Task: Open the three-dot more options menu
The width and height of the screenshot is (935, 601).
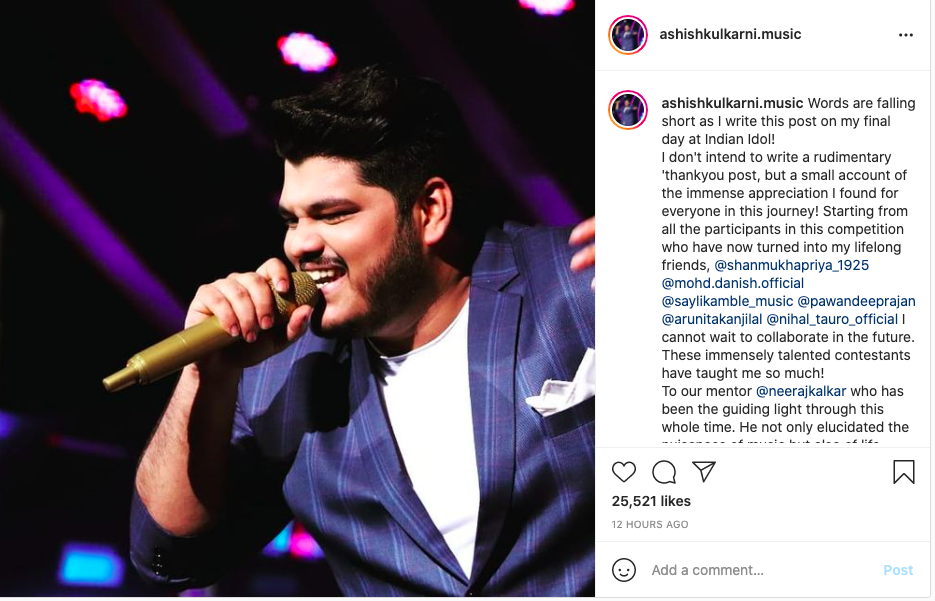Action: [x=906, y=35]
